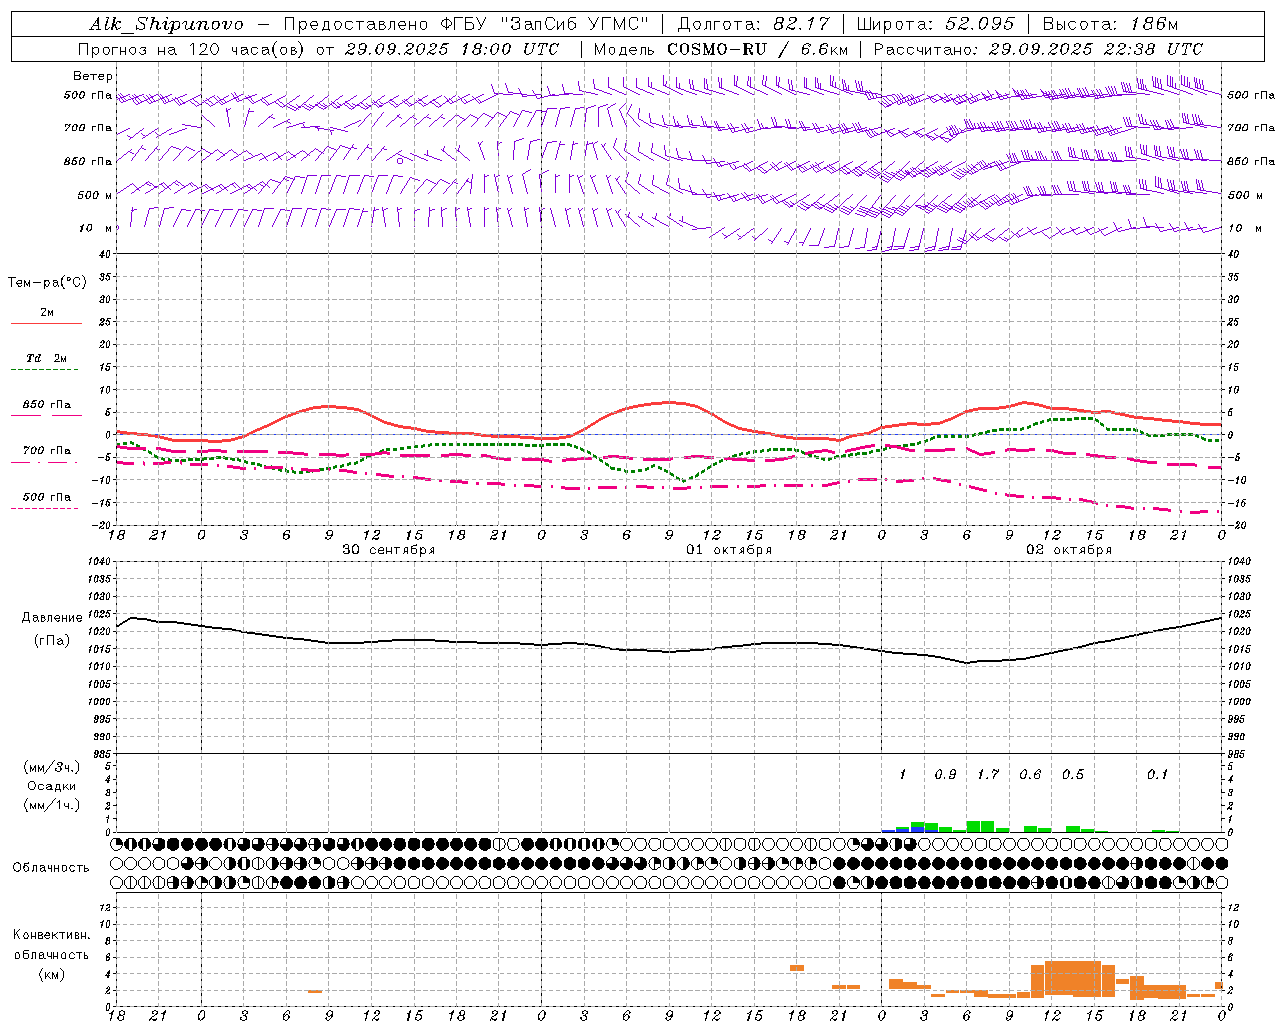Click the (мм/1ч.) precipitation unit label
1280x1024 pixels.
click(52, 805)
